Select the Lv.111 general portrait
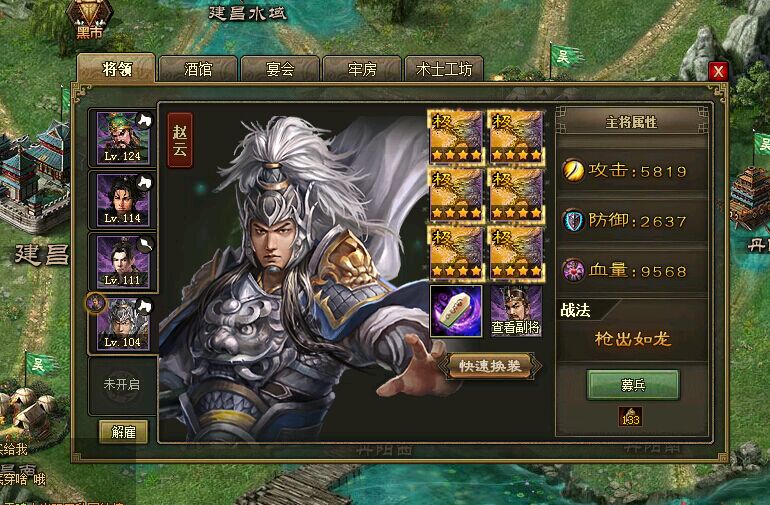The width and height of the screenshot is (770, 505). [x=123, y=262]
